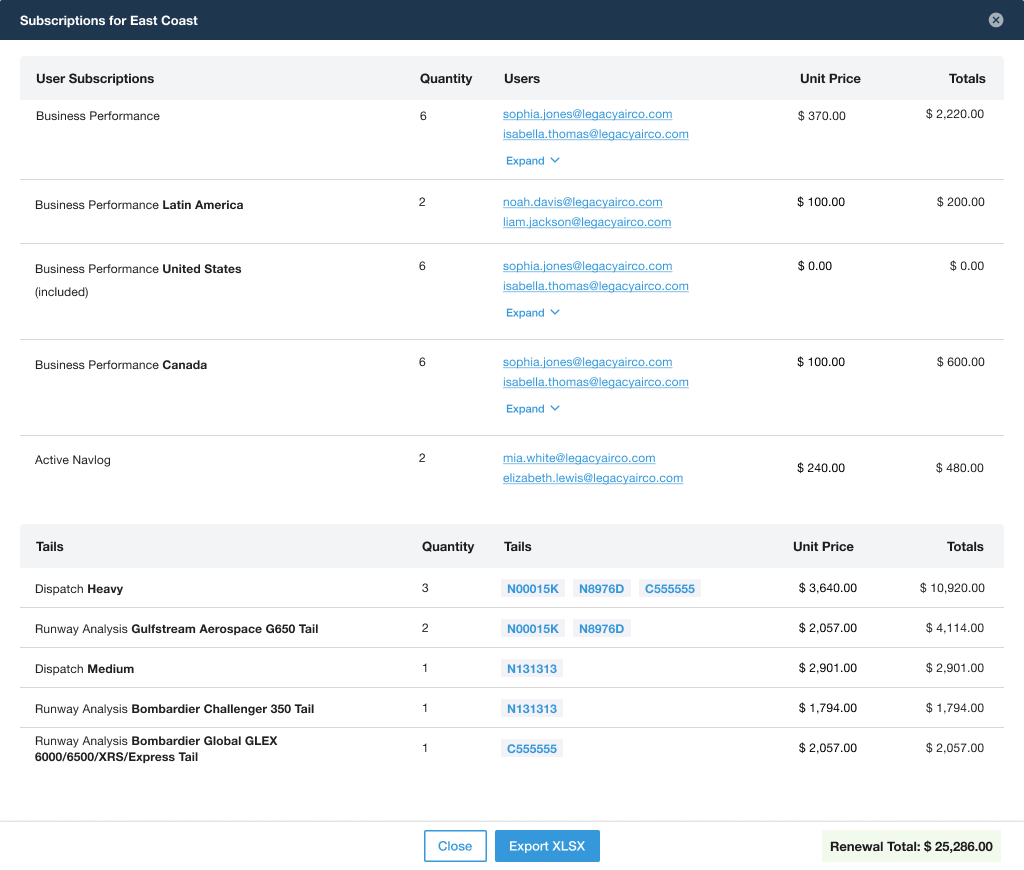Select tail N00015K in Gulfstream G650 row
Viewport: 1024px width, 870px height.
tap(533, 628)
